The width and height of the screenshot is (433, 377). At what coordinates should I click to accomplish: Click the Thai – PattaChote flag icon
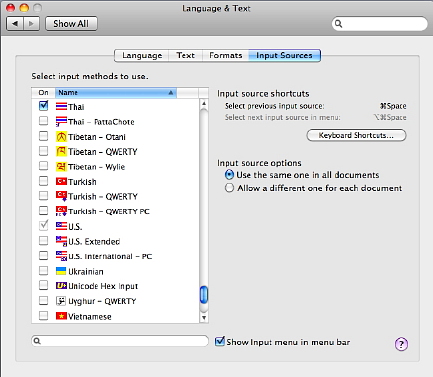click(61, 121)
